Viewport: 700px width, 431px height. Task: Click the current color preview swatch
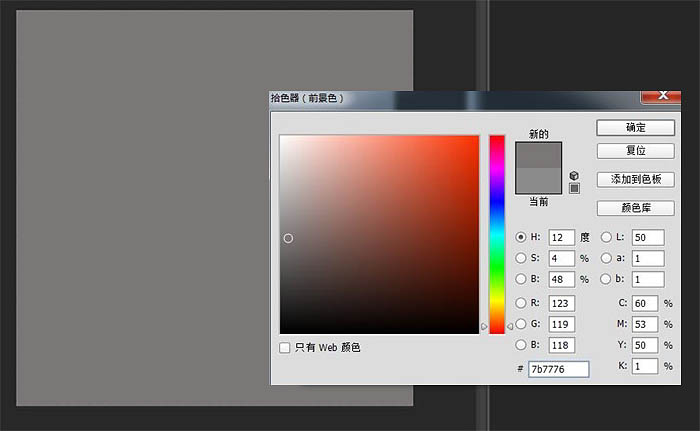pos(540,180)
